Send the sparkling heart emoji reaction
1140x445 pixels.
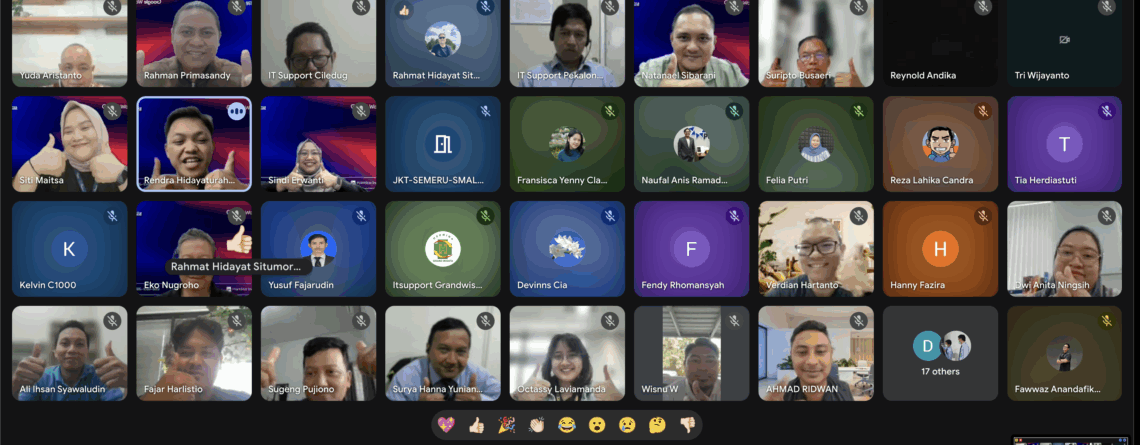pyautogui.click(x=446, y=425)
